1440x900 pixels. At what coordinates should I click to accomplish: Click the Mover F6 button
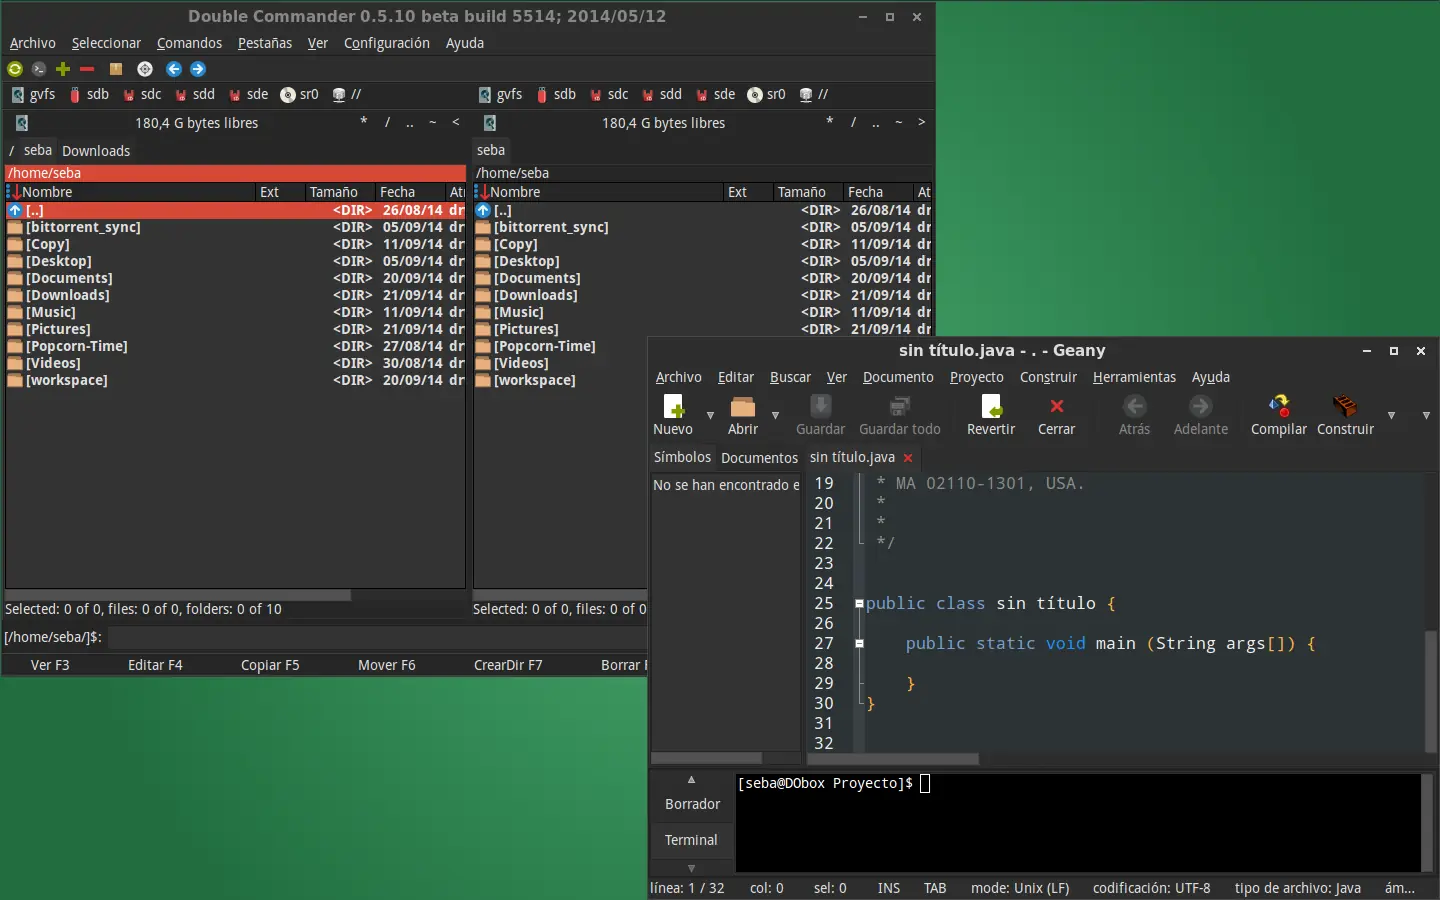click(387, 665)
